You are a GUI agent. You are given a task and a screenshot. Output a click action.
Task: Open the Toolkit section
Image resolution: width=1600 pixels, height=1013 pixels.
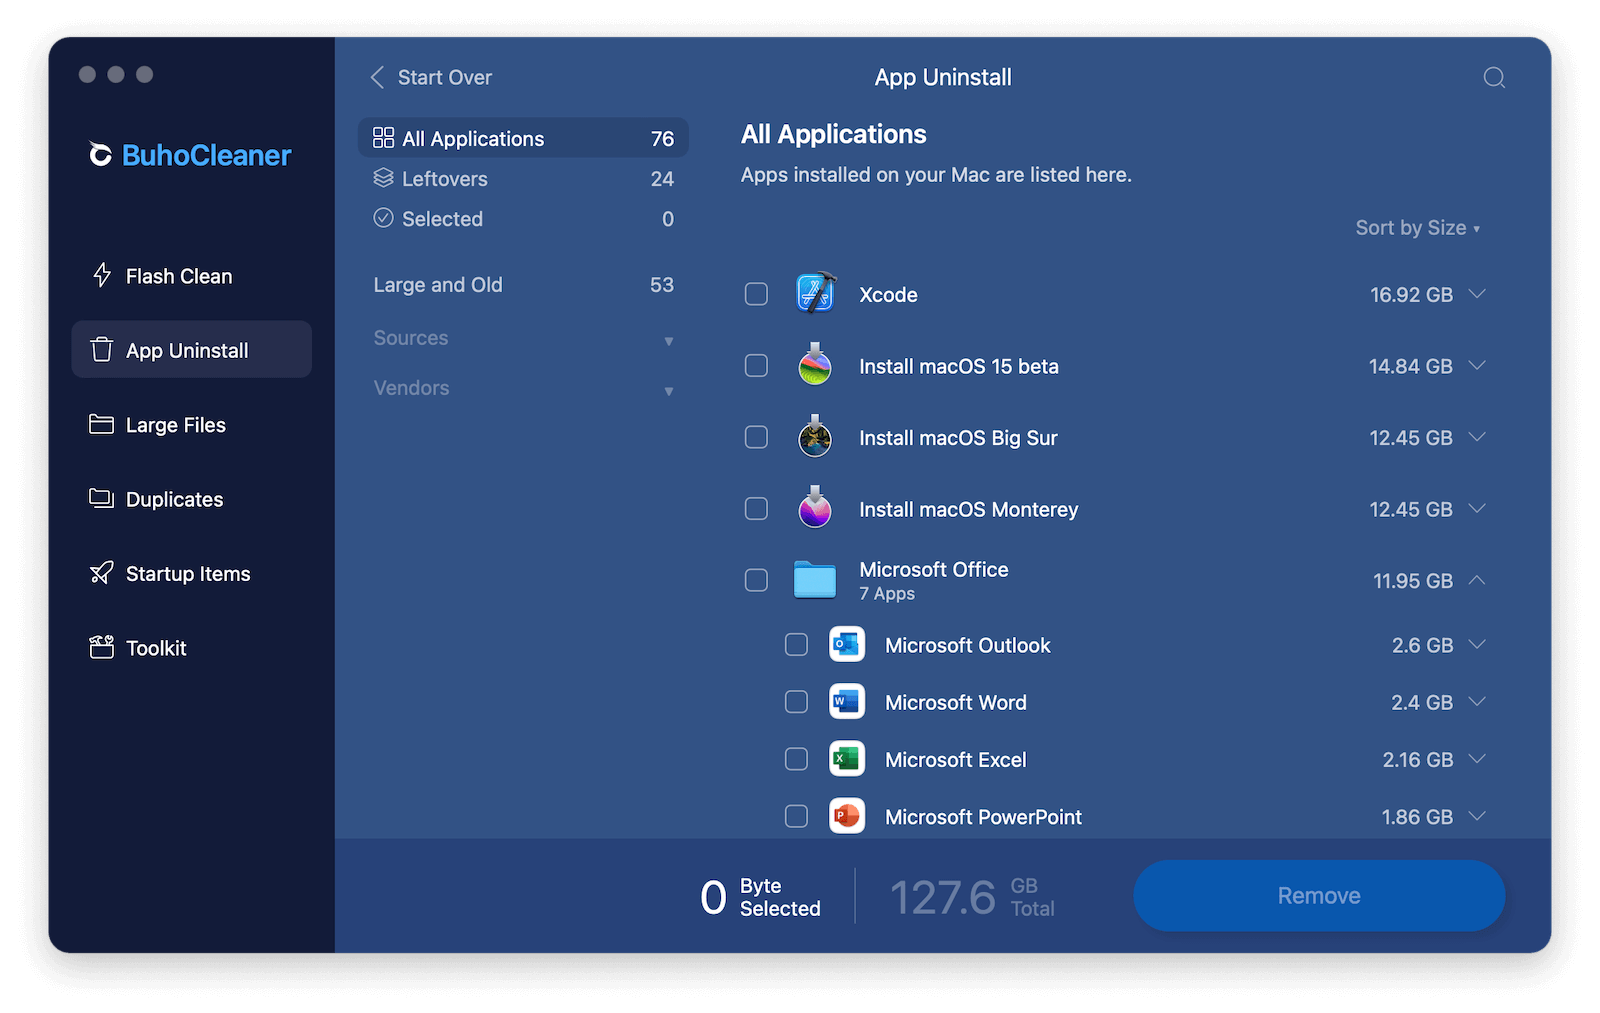pyautogui.click(x=191, y=647)
